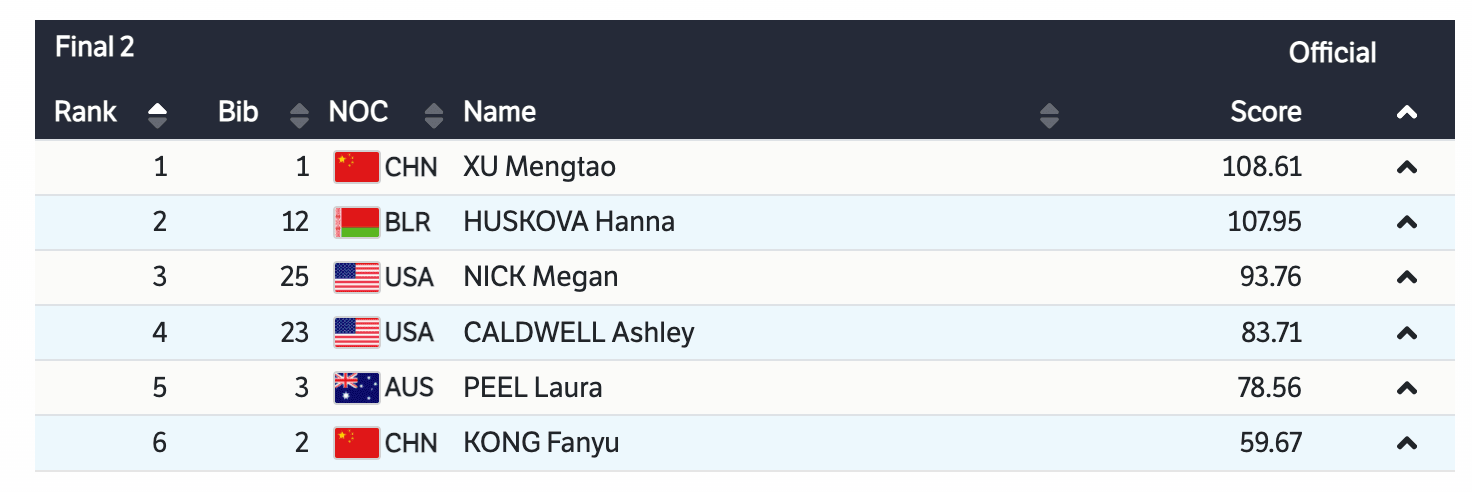
Task: Toggle NICK Megan's row chevron
Action: click(x=1406, y=277)
